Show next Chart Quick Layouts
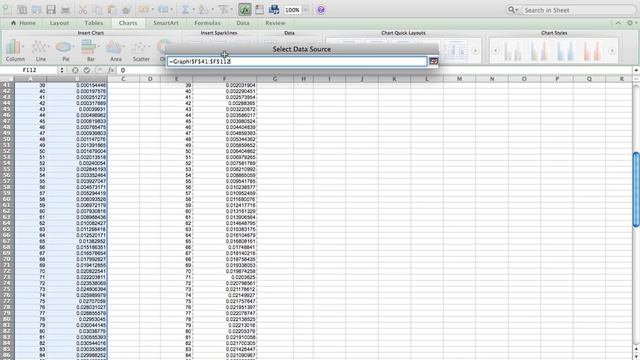 [x=476, y=51]
